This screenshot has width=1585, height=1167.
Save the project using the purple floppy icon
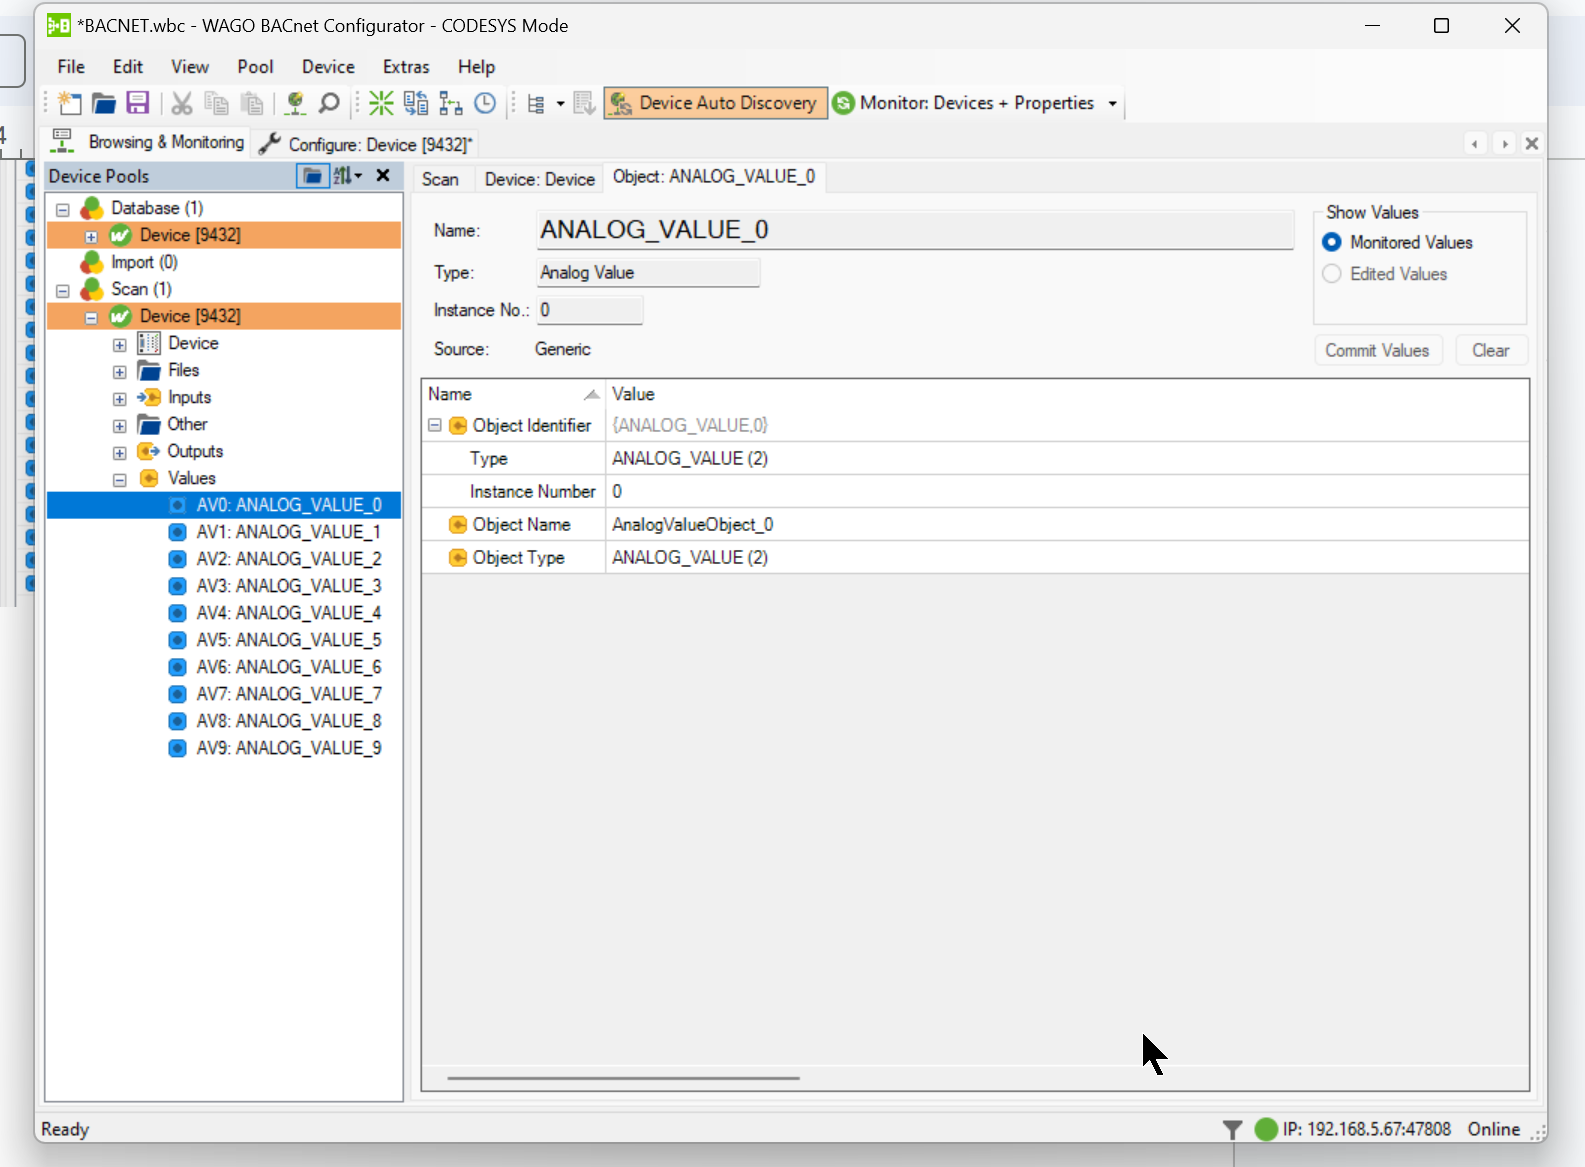[x=138, y=103]
